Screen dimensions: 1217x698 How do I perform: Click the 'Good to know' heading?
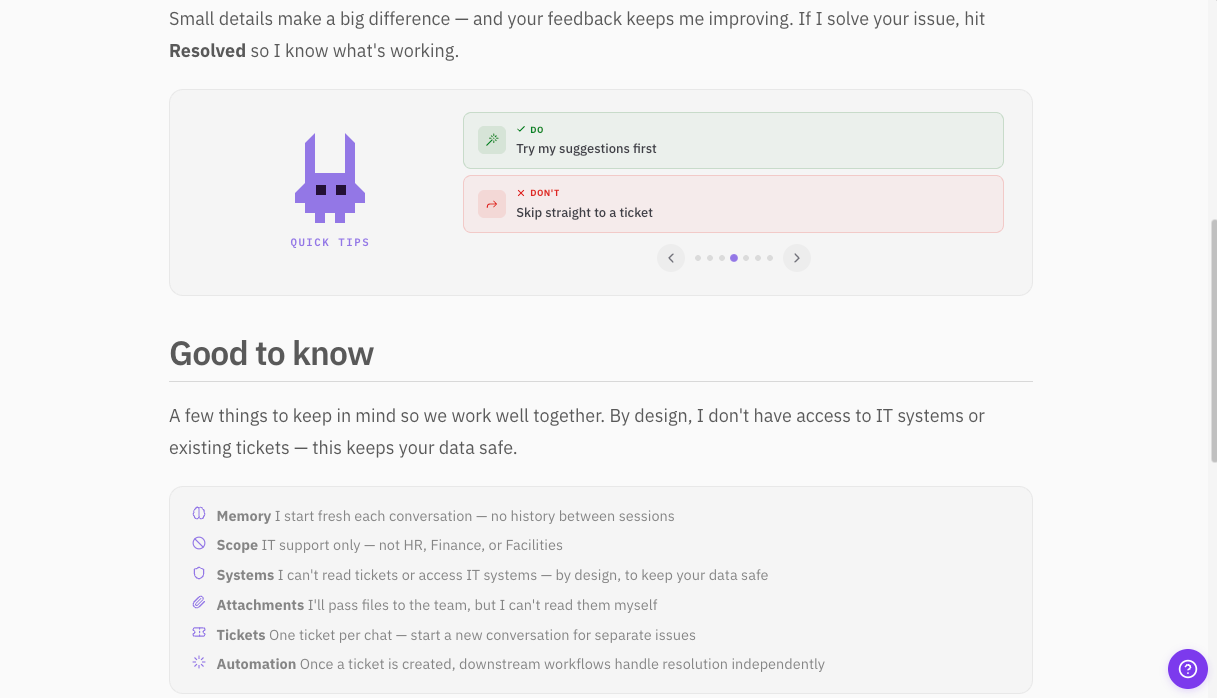tap(271, 353)
